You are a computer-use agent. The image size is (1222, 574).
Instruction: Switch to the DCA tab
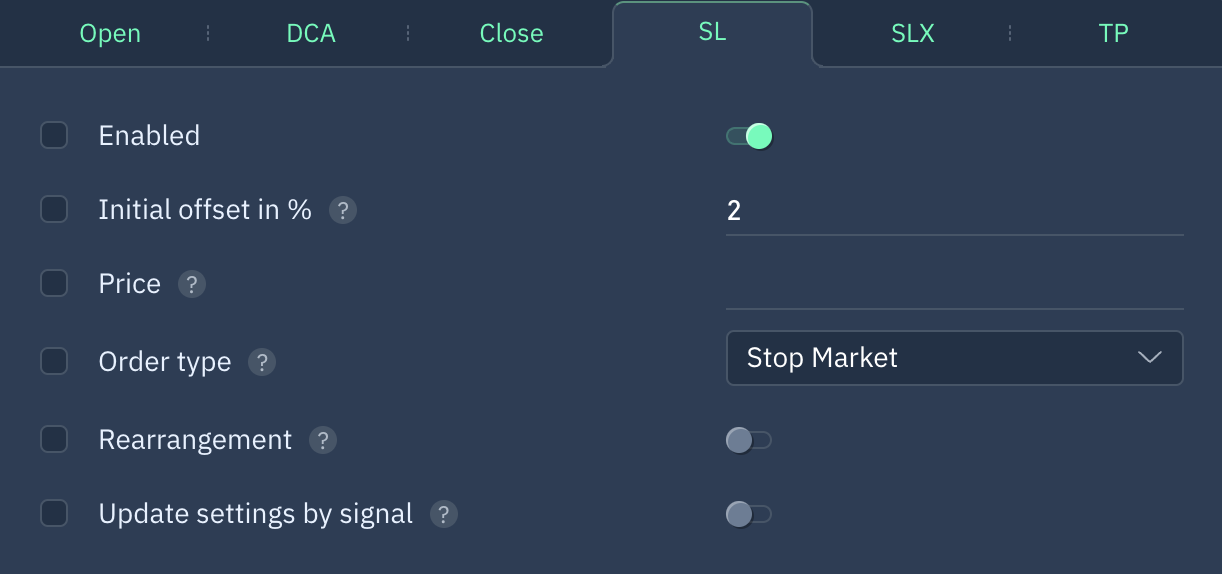tap(311, 33)
